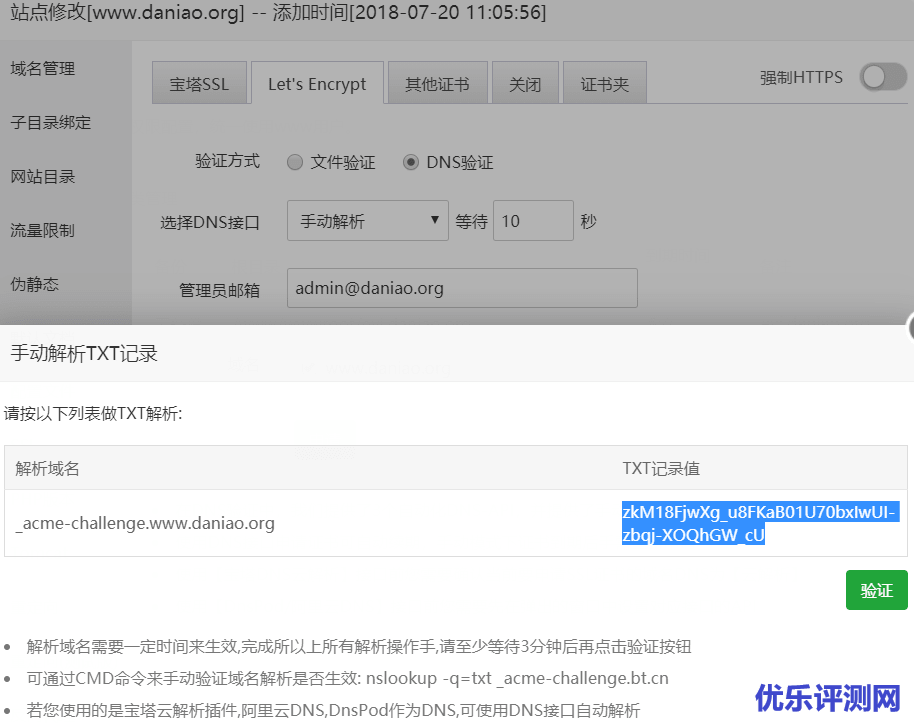Open the Let's Encrypt tab
The width and height of the screenshot is (914, 725).
(x=317, y=84)
